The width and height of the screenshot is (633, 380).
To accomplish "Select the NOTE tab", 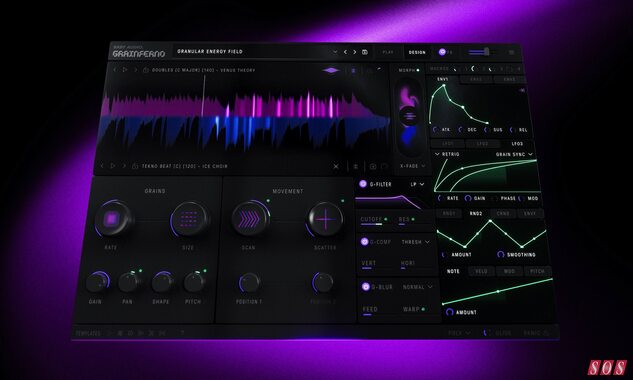I will [453, 271].
